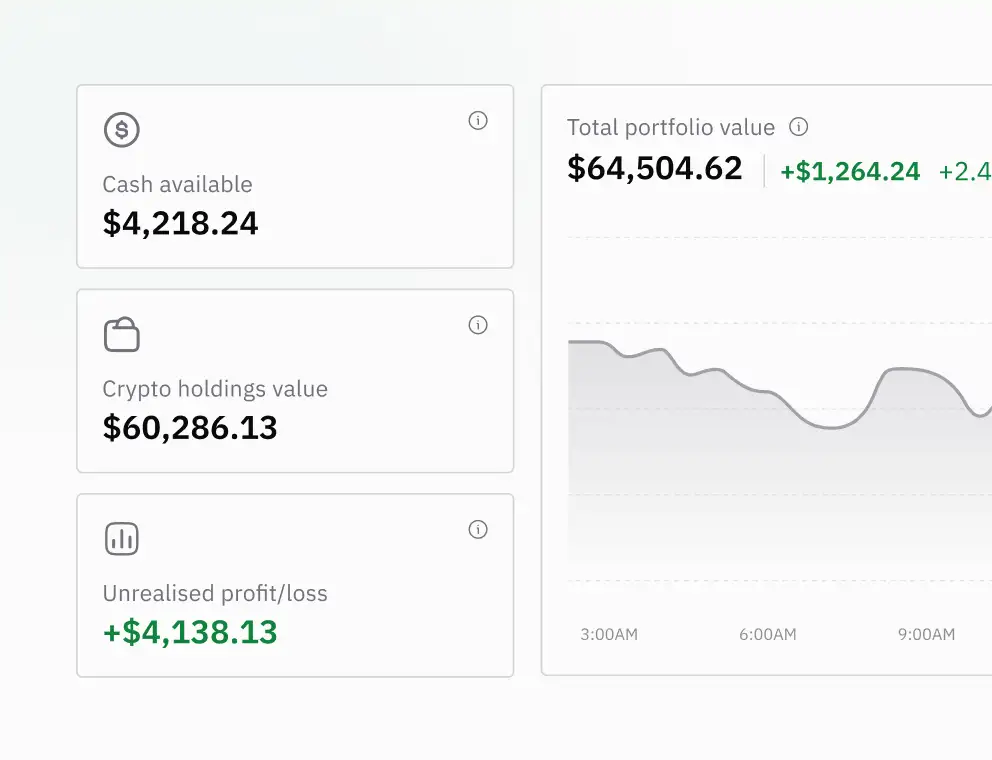This screenshot has width=992, height=760.
Task: Click the wallet icon on Crypto holdings card
Action: coord(121,334)
